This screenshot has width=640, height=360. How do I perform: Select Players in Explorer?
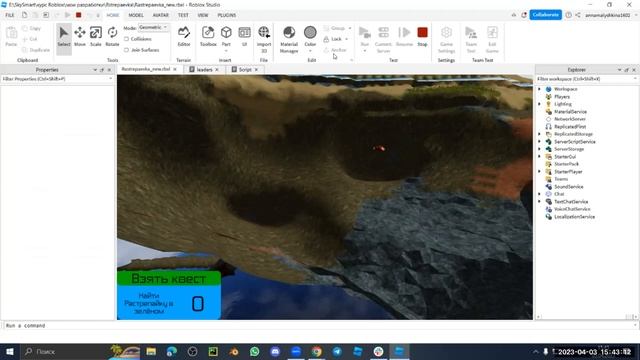coord(562,97)
